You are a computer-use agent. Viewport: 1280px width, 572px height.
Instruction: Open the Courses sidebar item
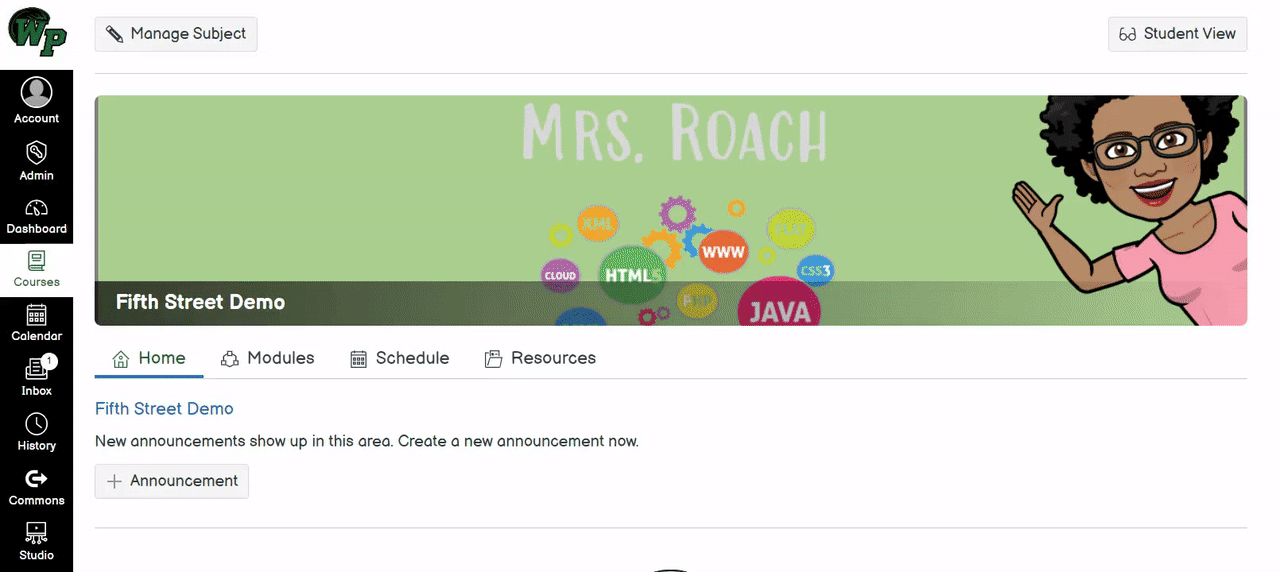pyautogui.click(x=37, y=270)
